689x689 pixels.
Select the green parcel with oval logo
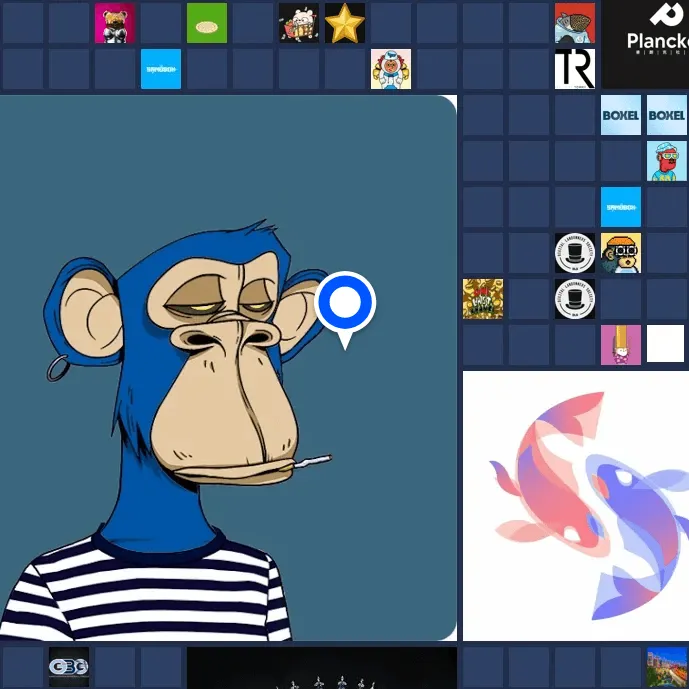pyautogui.click(x=207, y=23)
